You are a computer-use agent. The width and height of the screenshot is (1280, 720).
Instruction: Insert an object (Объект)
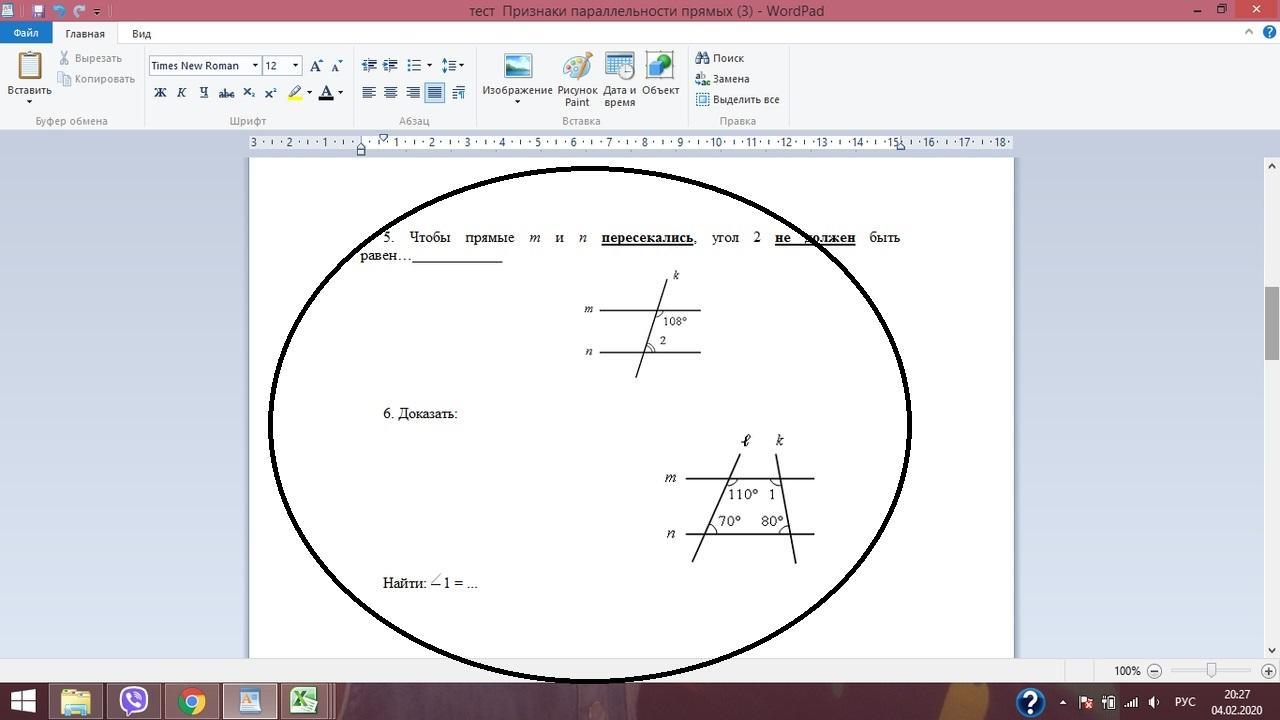[x=660, y=74]
